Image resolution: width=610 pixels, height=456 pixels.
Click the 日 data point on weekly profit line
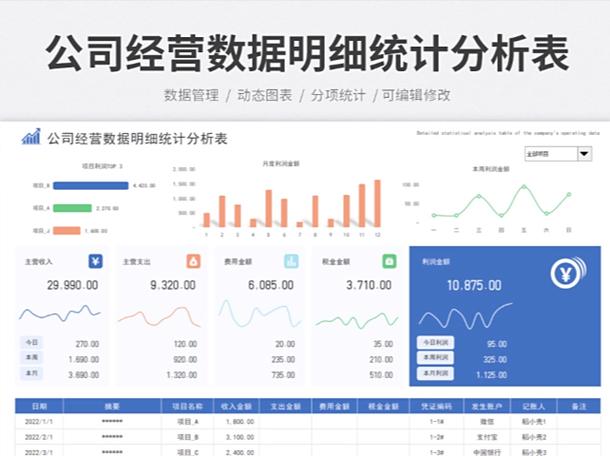tap(569, 194)
